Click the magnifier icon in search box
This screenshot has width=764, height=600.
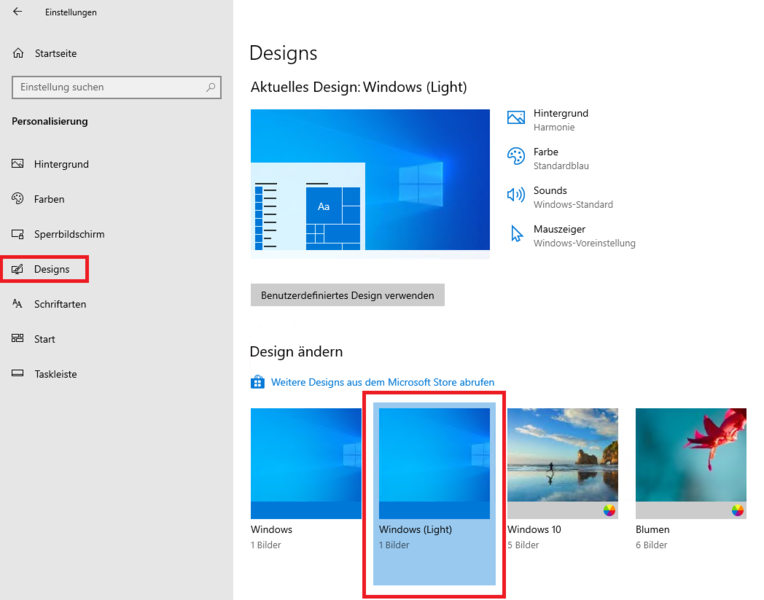(211, 87)
